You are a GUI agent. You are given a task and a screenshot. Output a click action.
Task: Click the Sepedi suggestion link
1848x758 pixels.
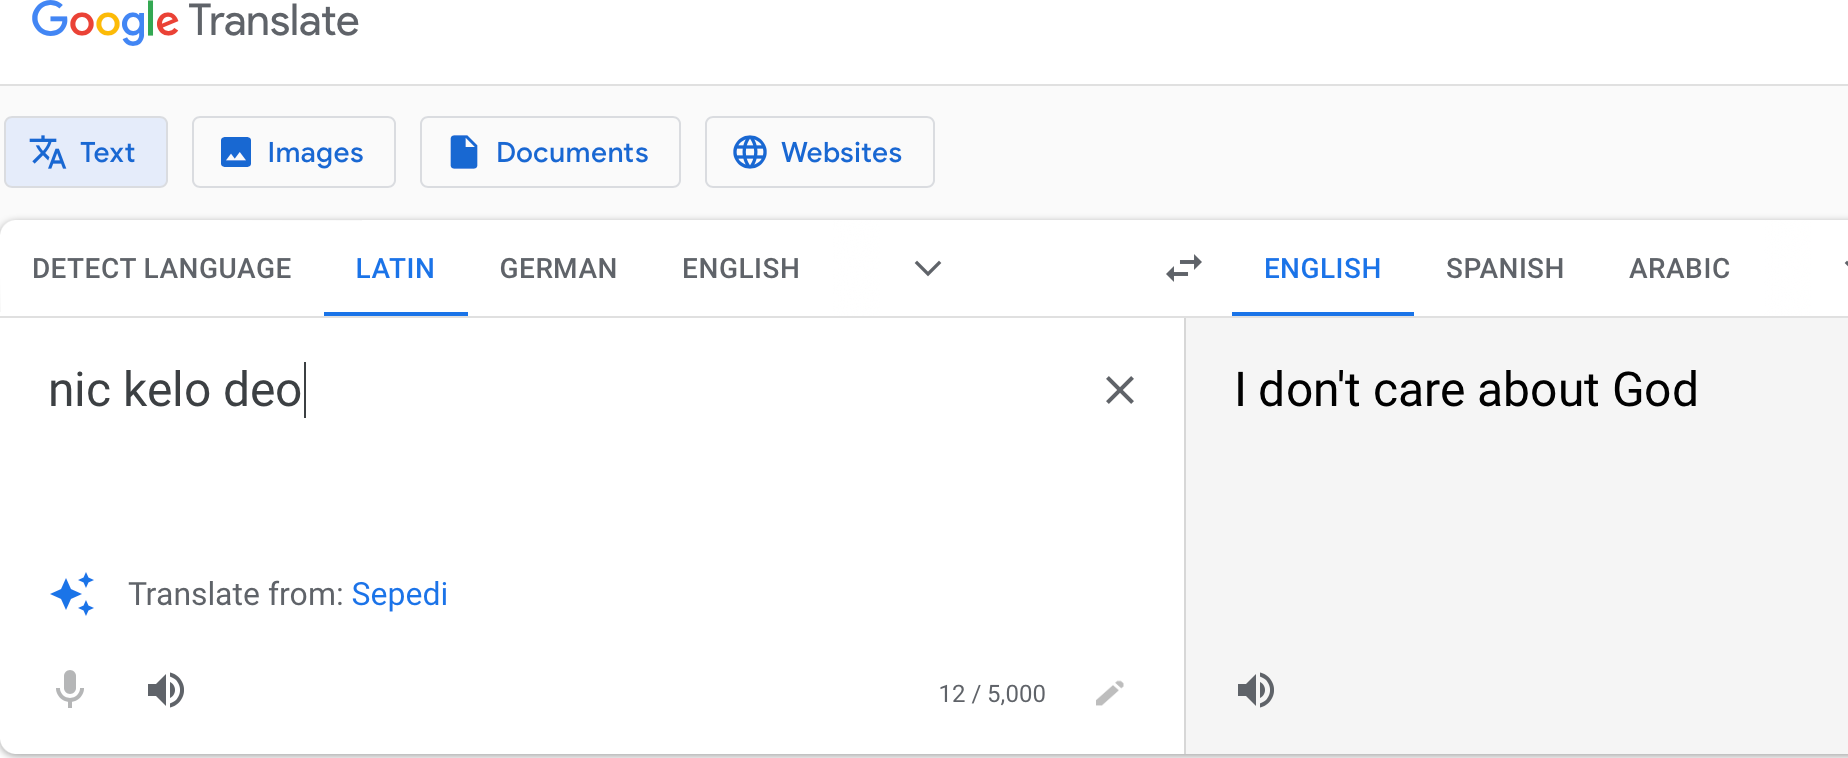(399, 594)
